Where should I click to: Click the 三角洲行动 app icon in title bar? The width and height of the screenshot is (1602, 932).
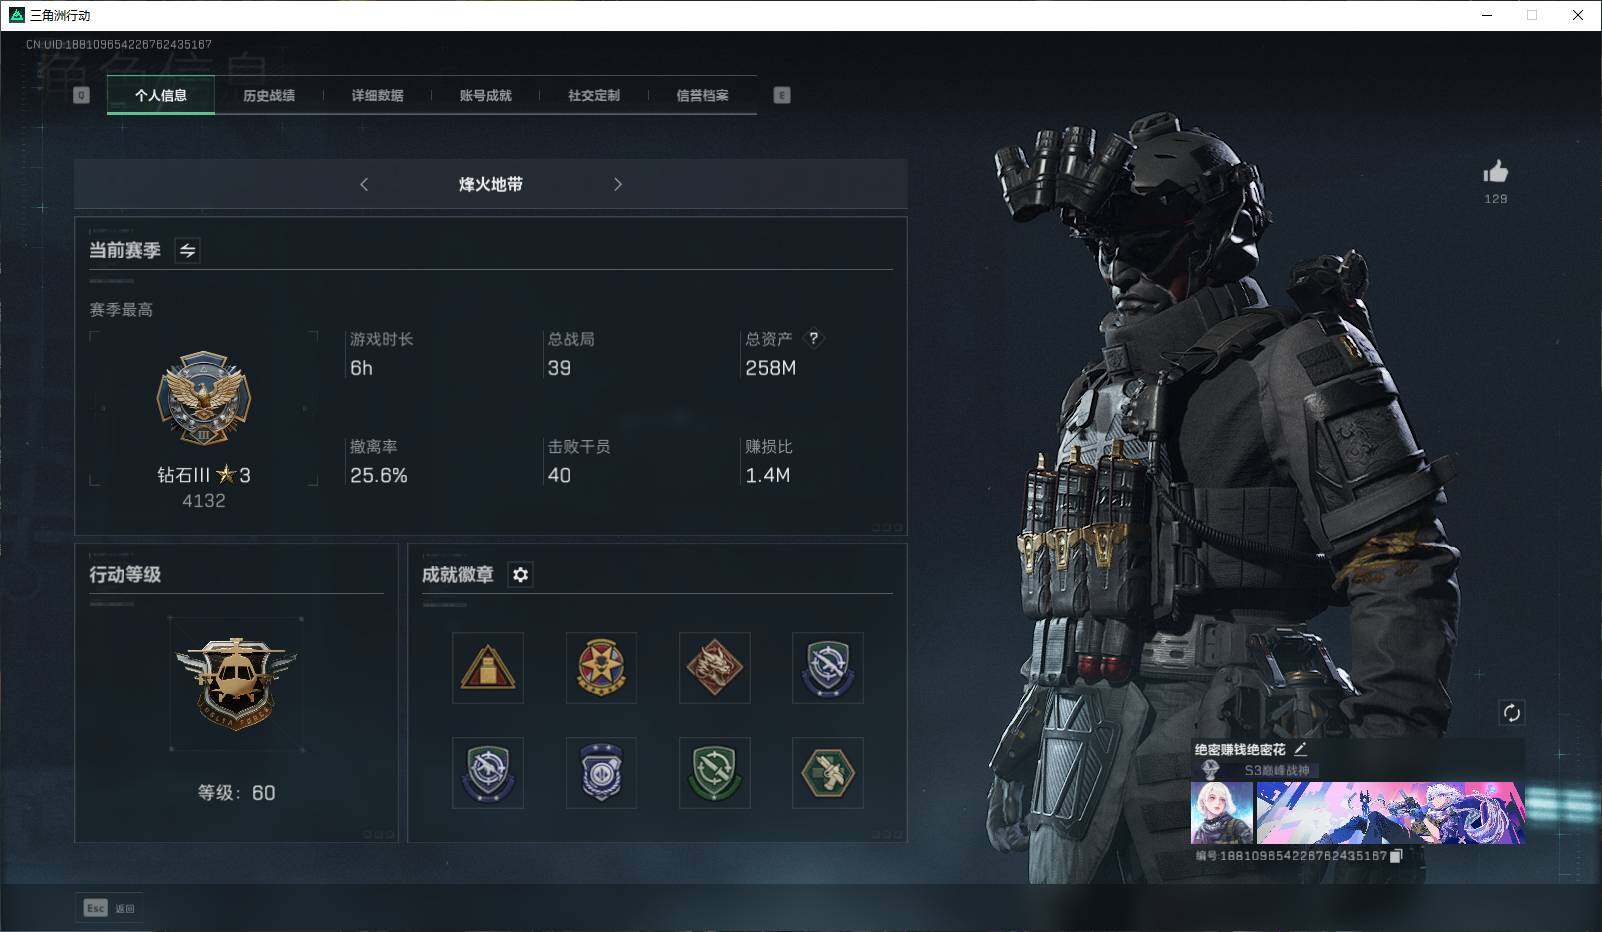click(x=16, y=15)
